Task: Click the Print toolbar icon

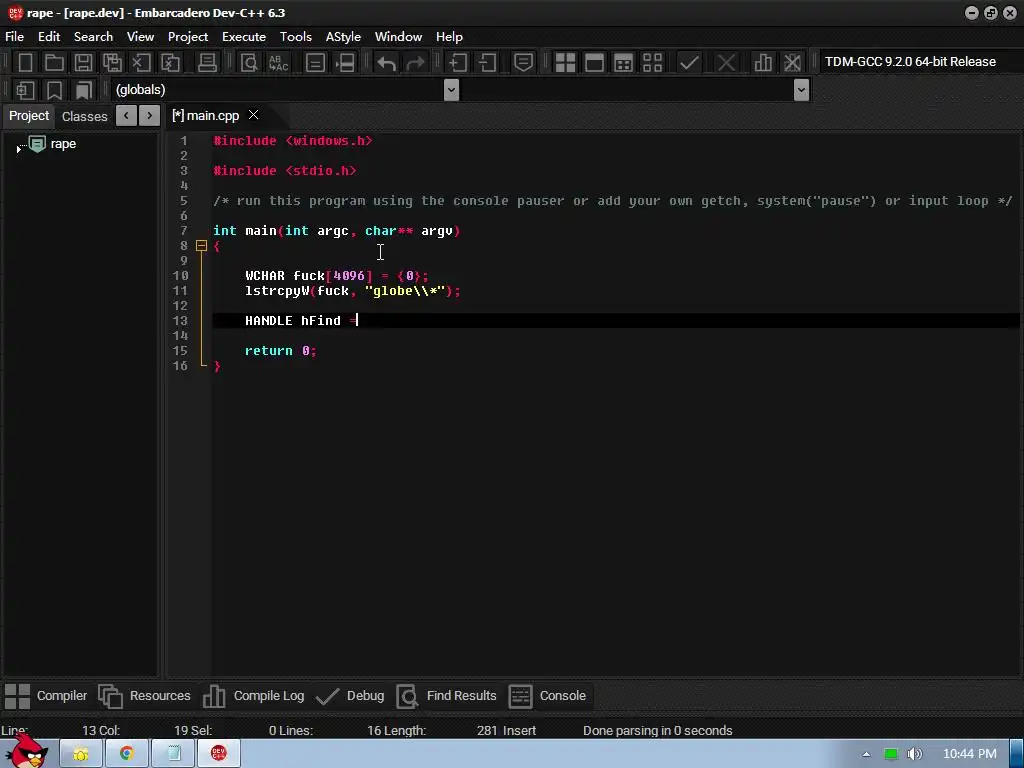Action: [x=207, y=63]
